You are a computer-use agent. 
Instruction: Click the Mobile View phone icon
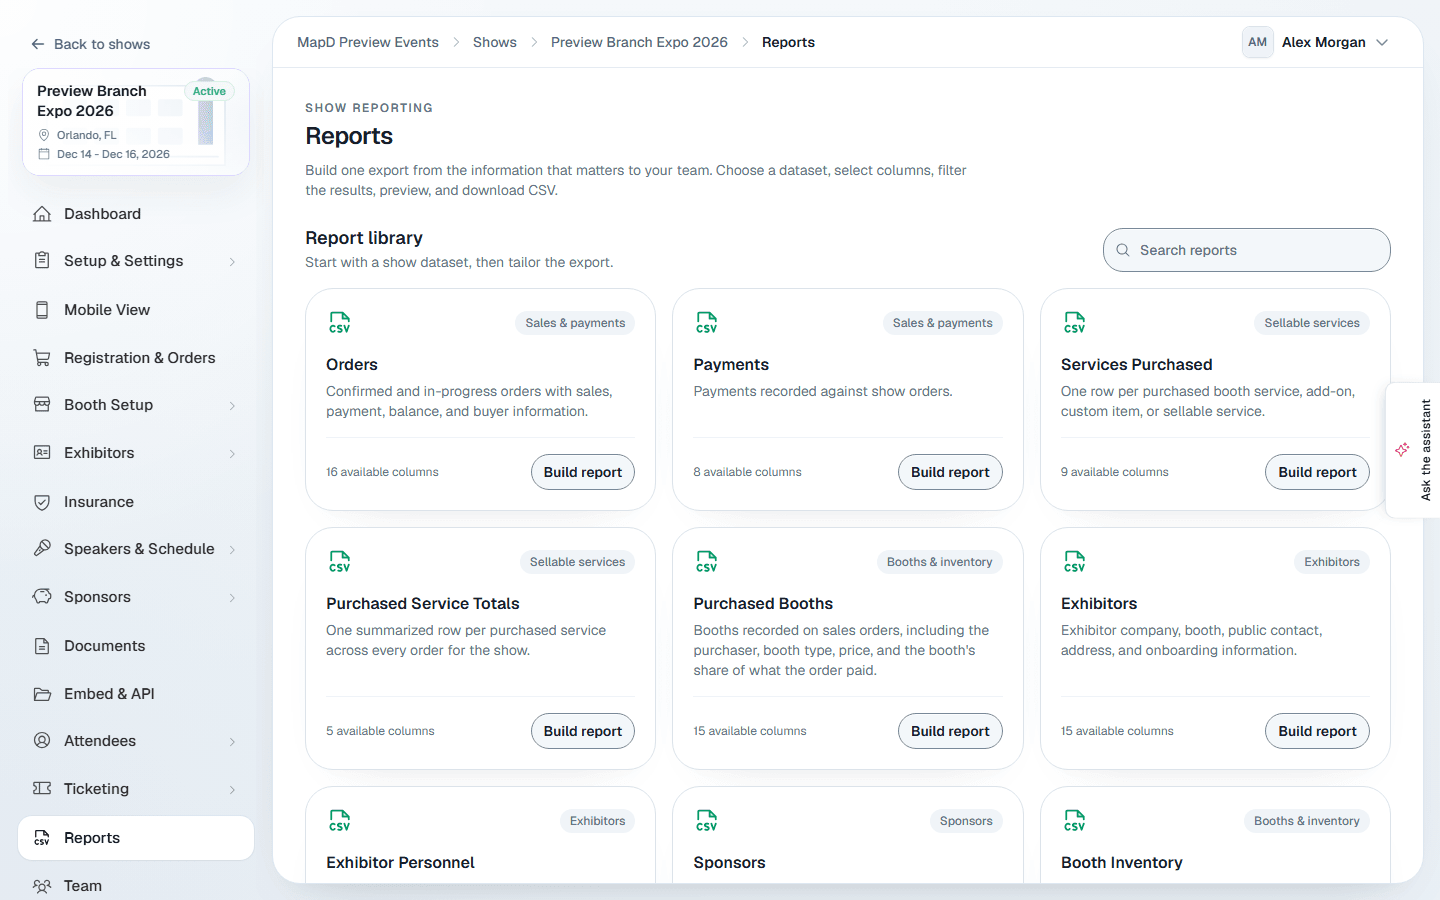[x=42, y=310]
